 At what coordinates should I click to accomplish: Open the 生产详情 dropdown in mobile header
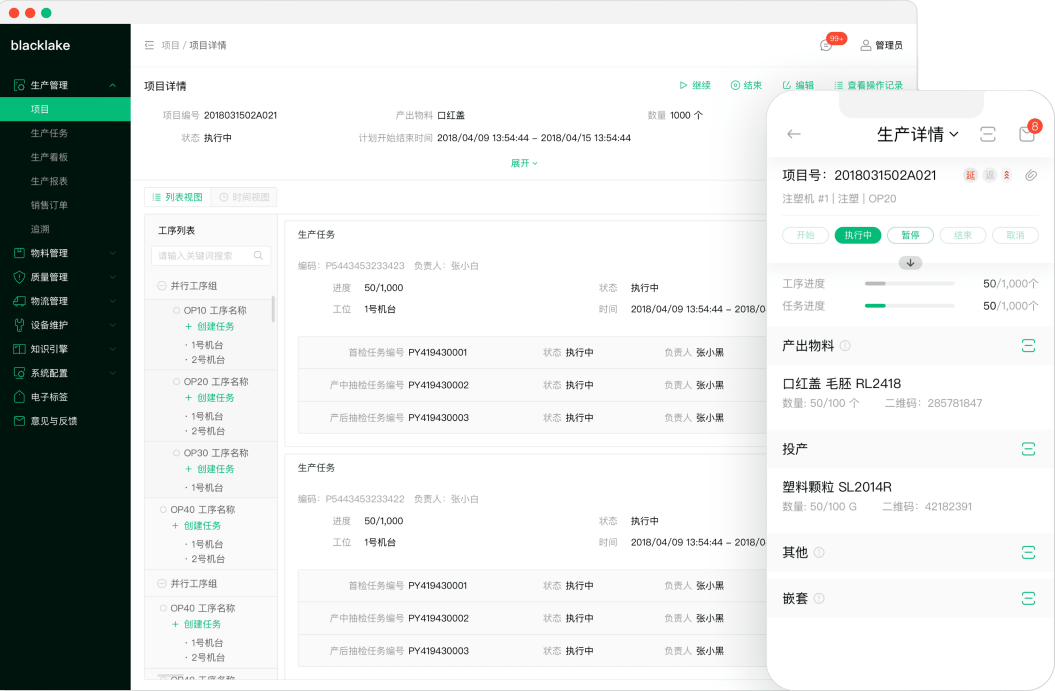coord(918,134)
